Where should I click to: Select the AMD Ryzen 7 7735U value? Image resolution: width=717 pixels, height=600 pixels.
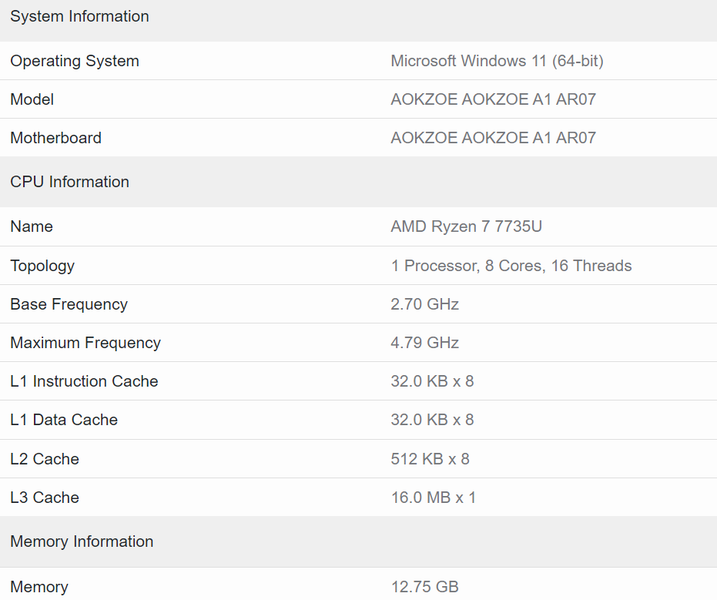pos(466,227)
